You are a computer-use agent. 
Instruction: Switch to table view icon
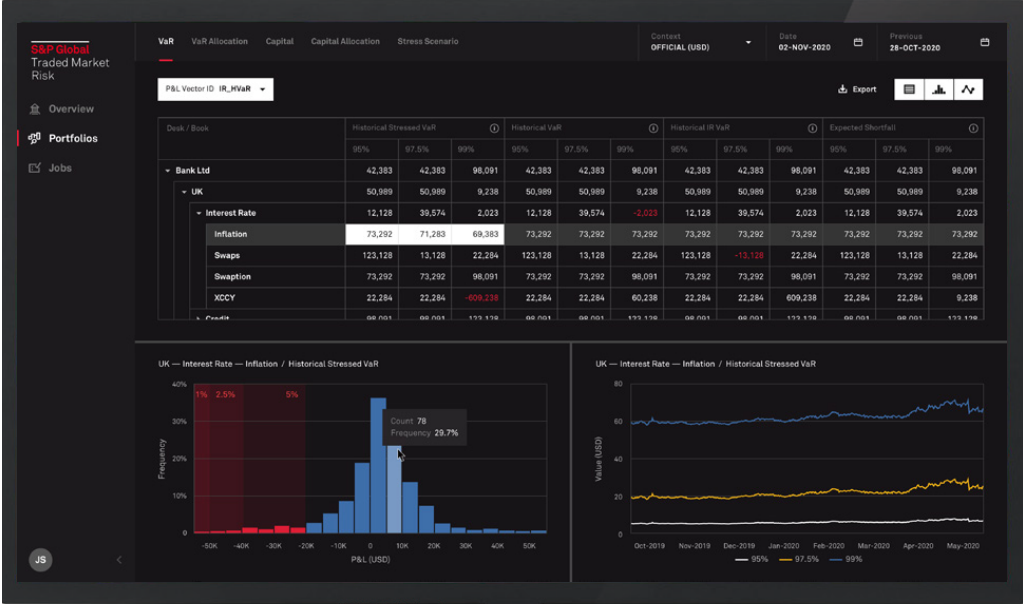909,90
